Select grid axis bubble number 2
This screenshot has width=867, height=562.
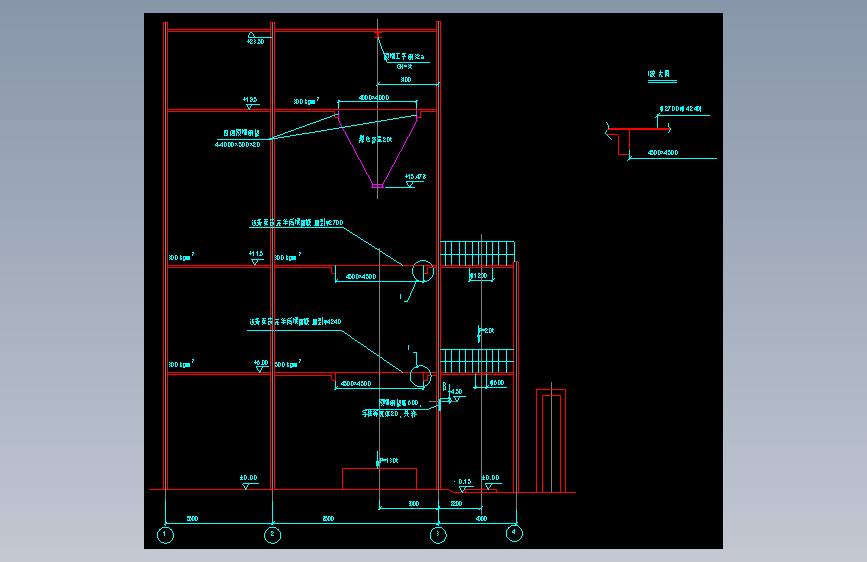pyautogui.click(x=273, y=535)
